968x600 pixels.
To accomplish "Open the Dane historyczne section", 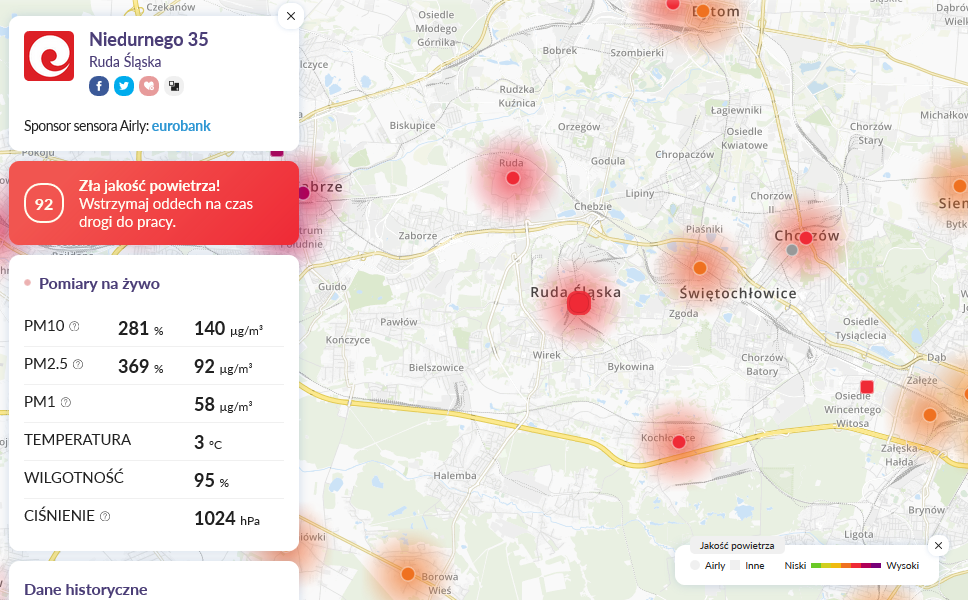I will 86,589.
